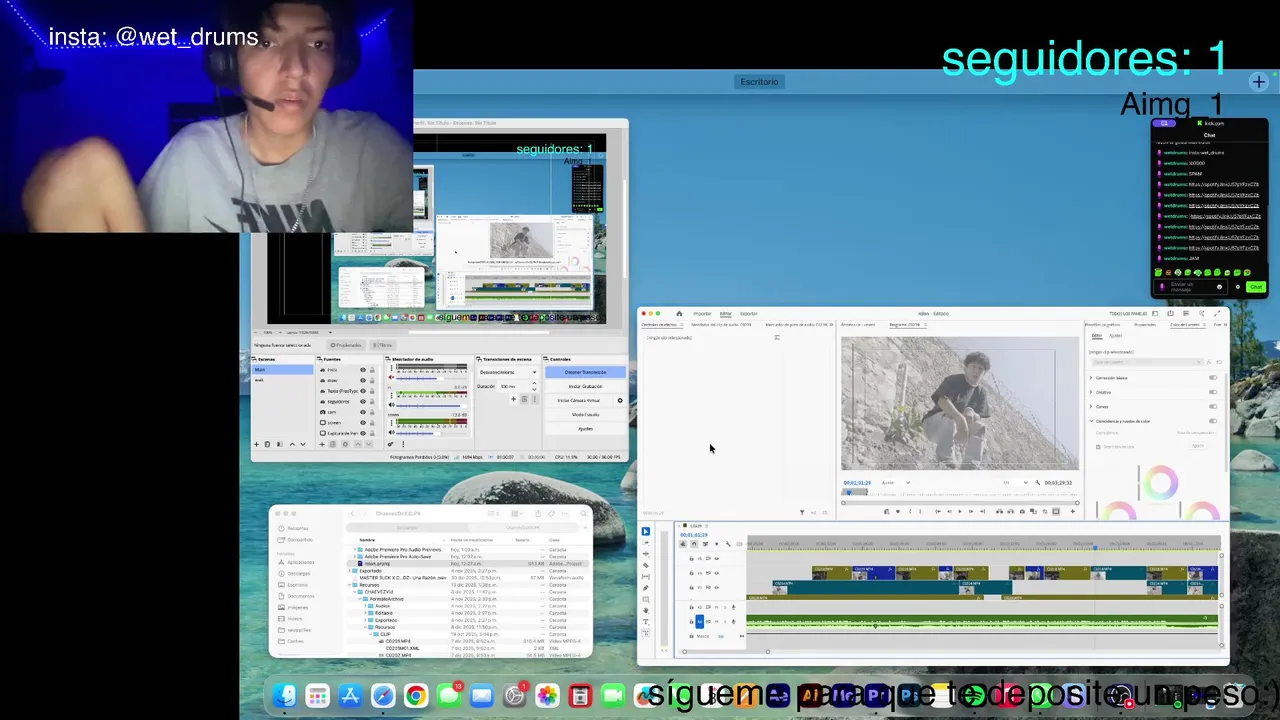The height and width of the screenshot is (720, 1280).
Task: Switch to the Importar tab in Premiere
Action: (702, 313)
